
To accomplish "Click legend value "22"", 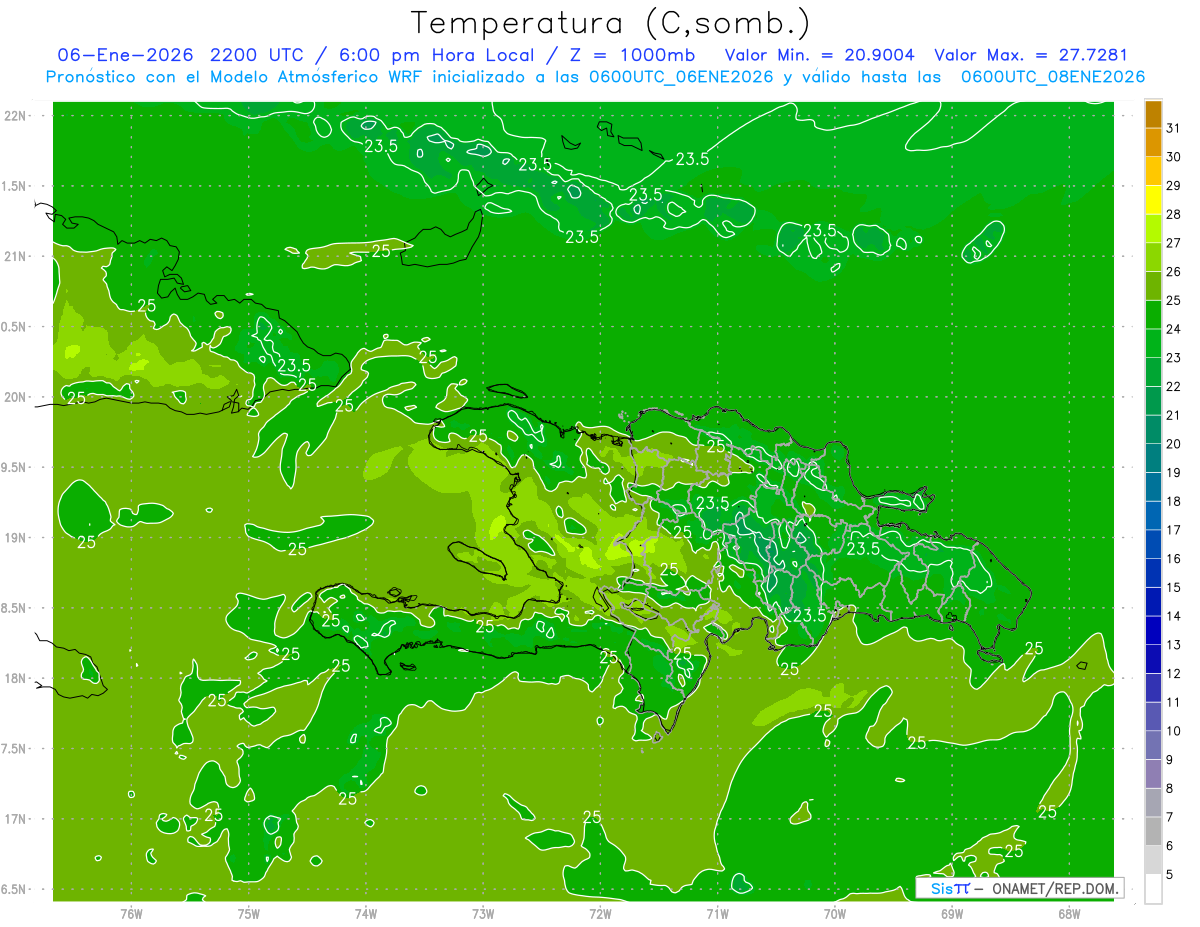I will 1173,387.
